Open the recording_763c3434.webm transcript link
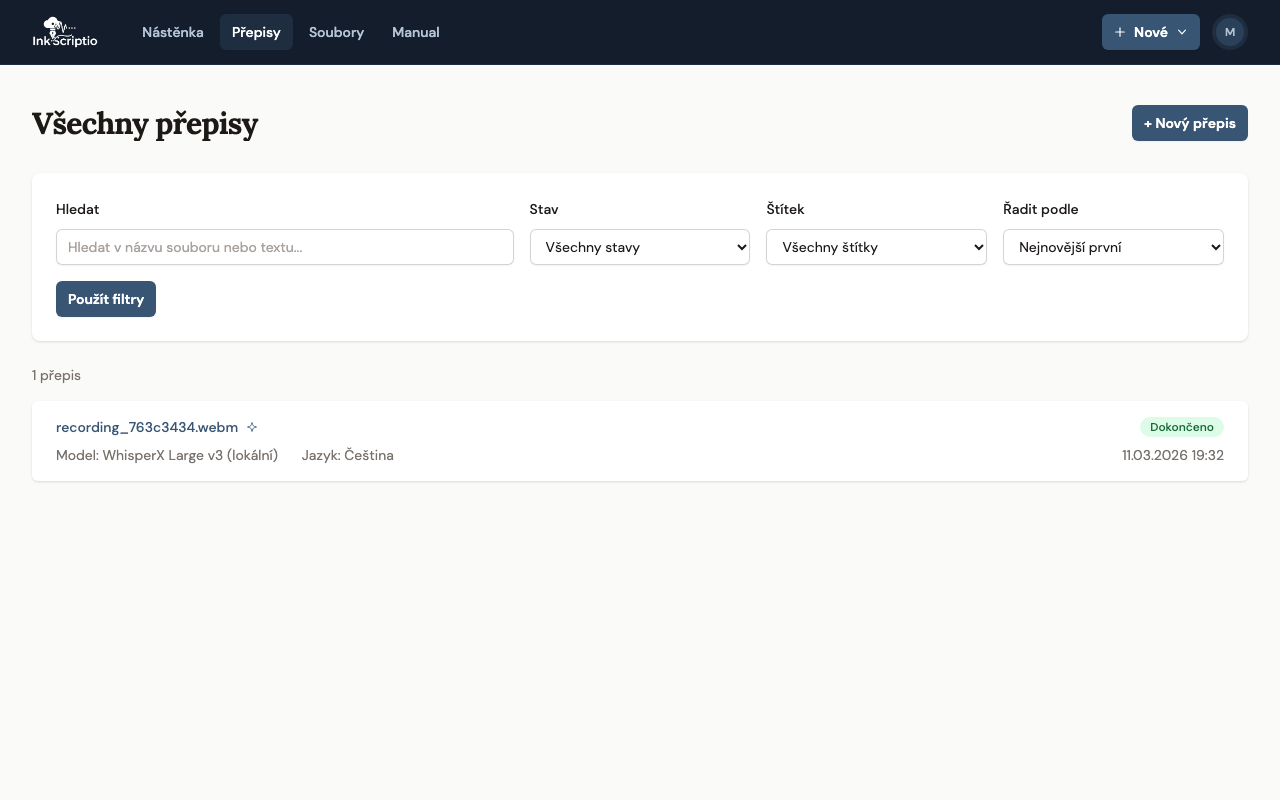Viewport: 1280px width, 800px height. coord(147,427)
